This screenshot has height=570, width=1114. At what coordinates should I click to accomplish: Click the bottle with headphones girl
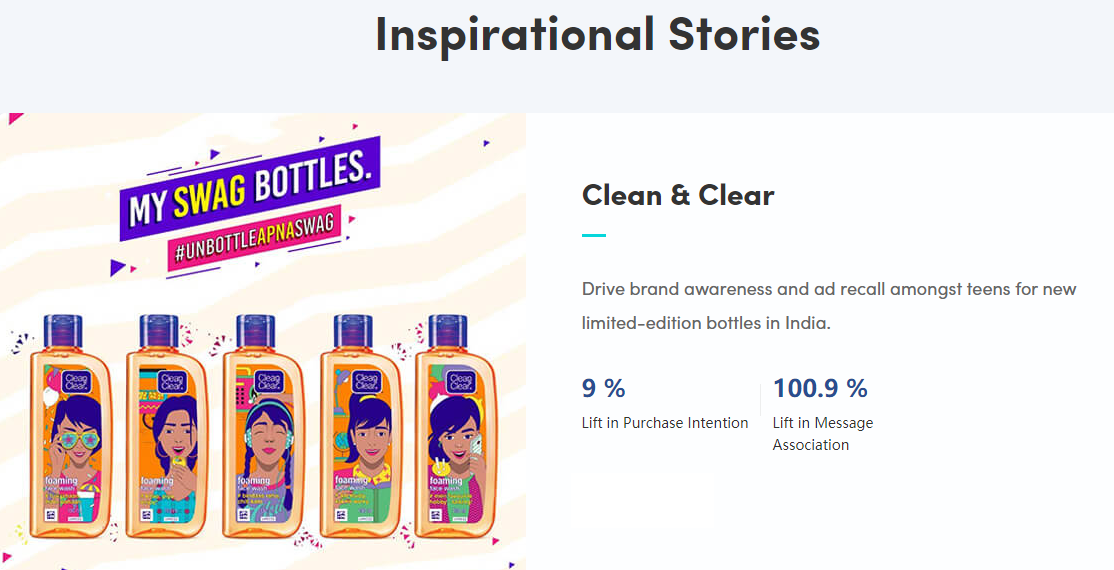coord(264,426)
